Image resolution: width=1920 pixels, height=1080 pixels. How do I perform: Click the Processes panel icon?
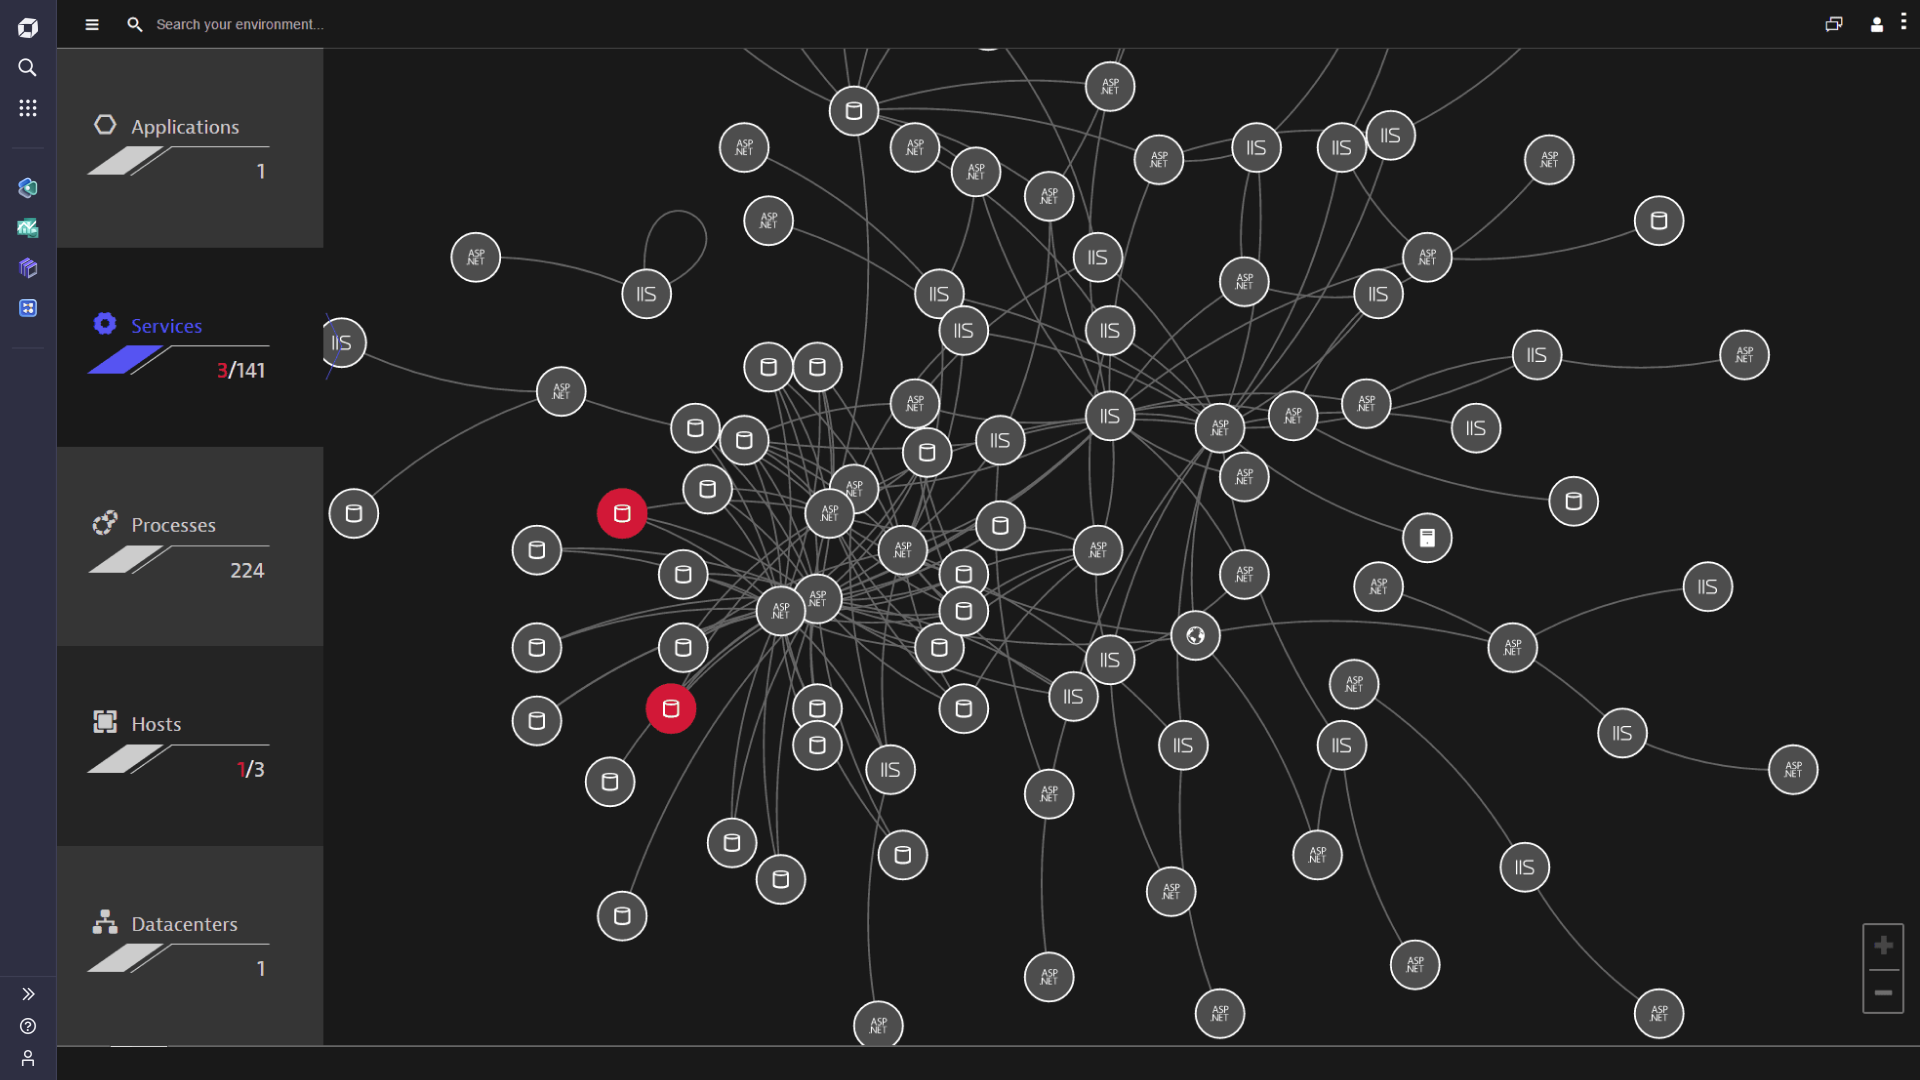105,524
